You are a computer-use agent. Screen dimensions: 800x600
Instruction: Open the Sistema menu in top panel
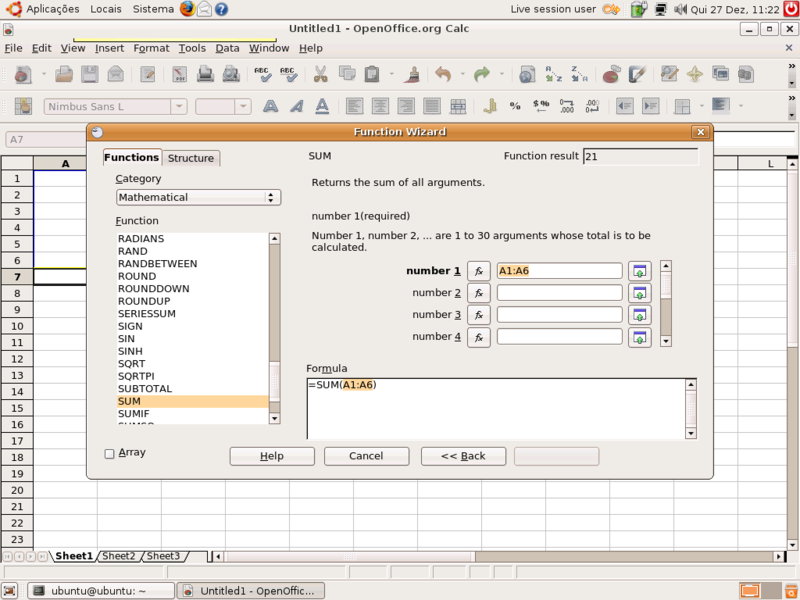[x=153, y=9]
